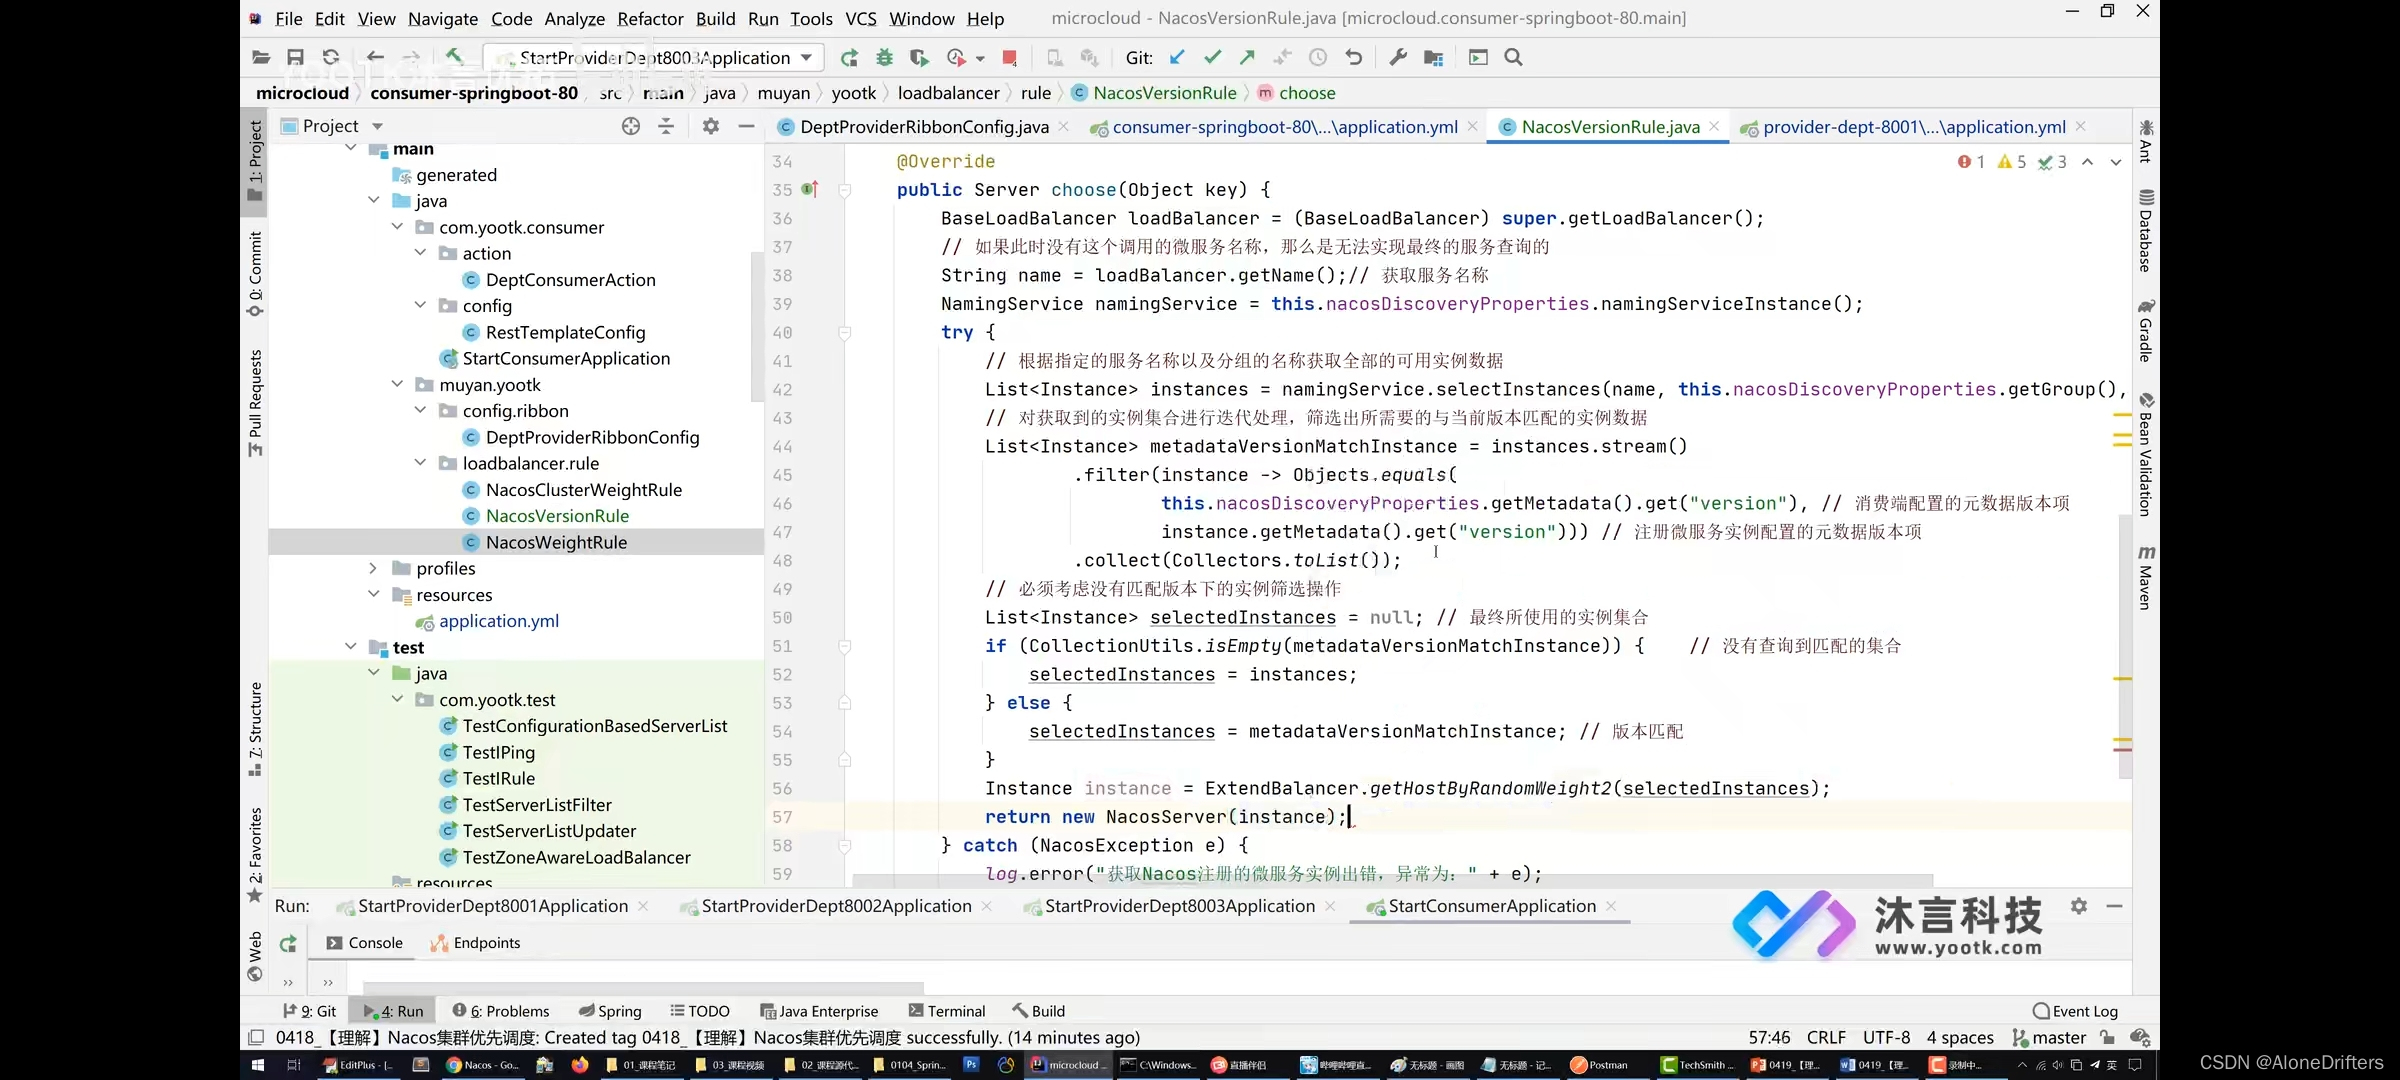The width and height of the screenshot is (2400, 1080).
Task: Click master git branch in status bar
Action: (x=2049, y=1038)
